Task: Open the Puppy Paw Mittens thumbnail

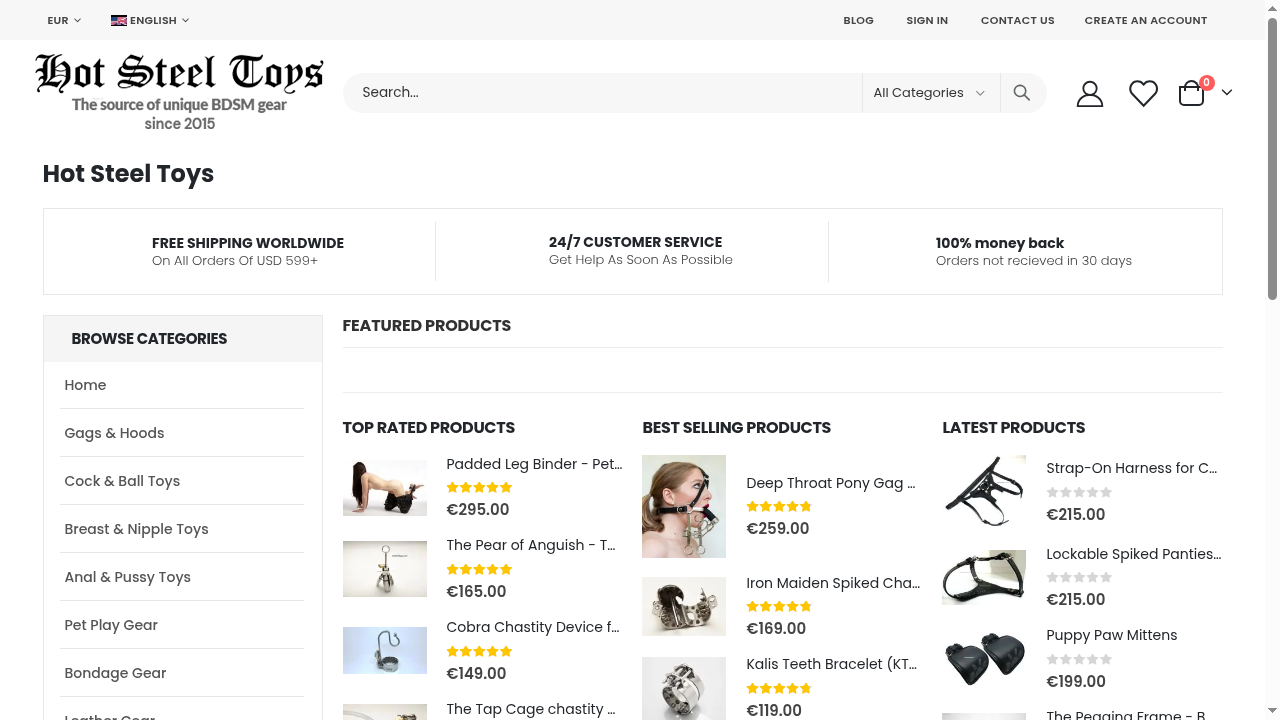Action: (984, 658)
